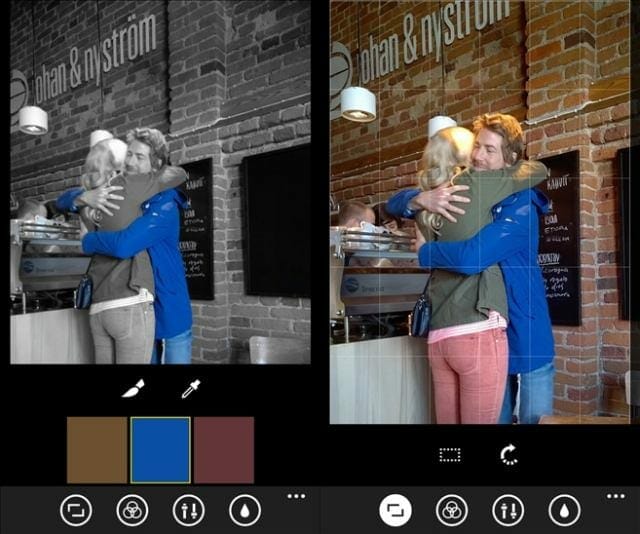Select the blue color swatch
Screen dimensions: 640x534
tap(160, 450)
